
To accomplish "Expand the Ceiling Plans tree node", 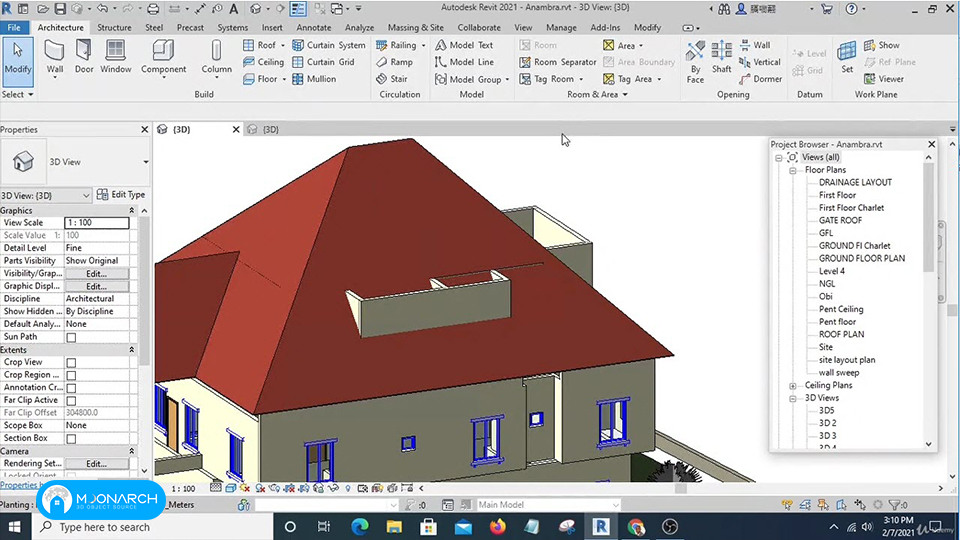I will 793,386.
